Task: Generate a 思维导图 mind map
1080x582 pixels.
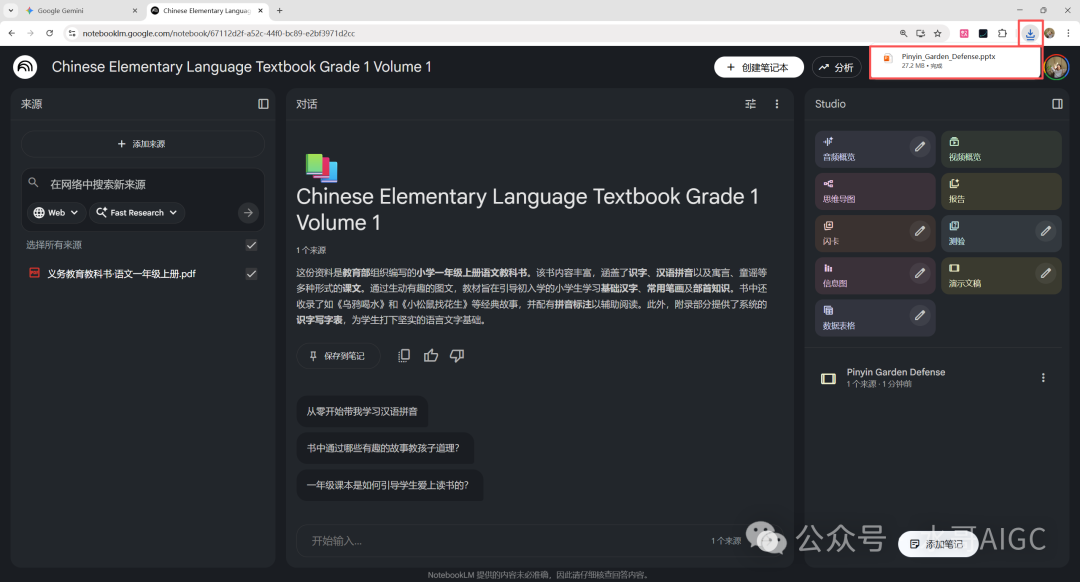Action: pyautogui.click(x=875, y=191)
